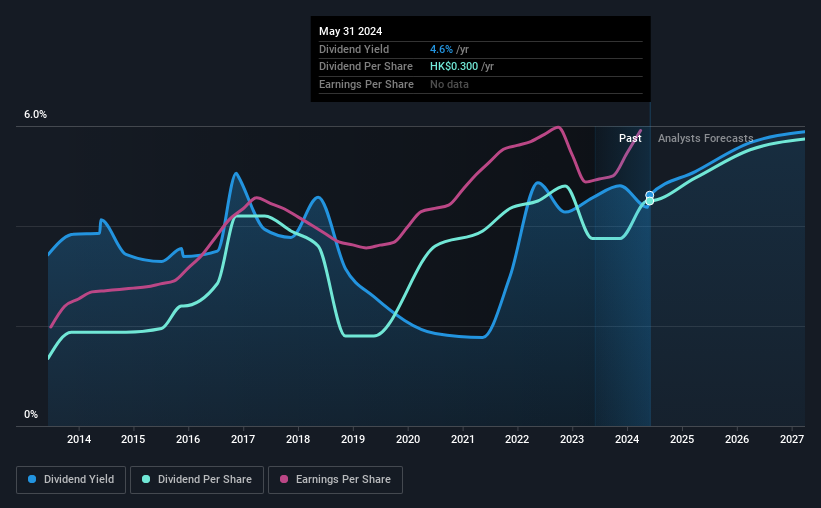Click the May 31 2024 tooltip date
The width and height of the screenshot is (821, 508).
pos(350,31)
